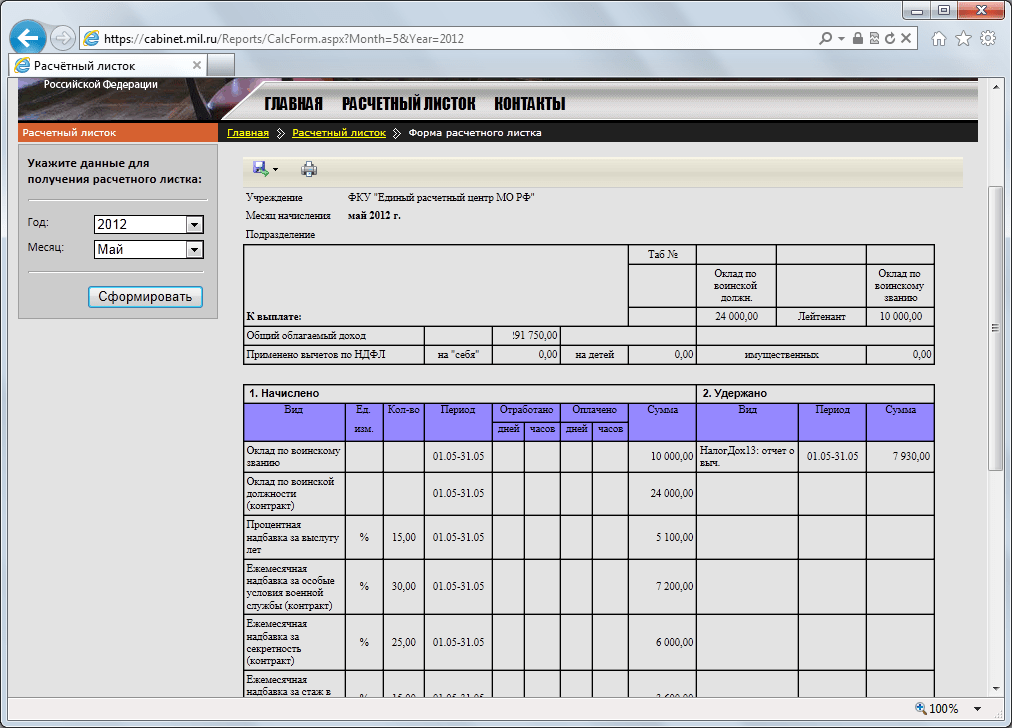Open address bar search dropdown arrow
Screen dimensions: 1012x728
[x=841, y=39]
